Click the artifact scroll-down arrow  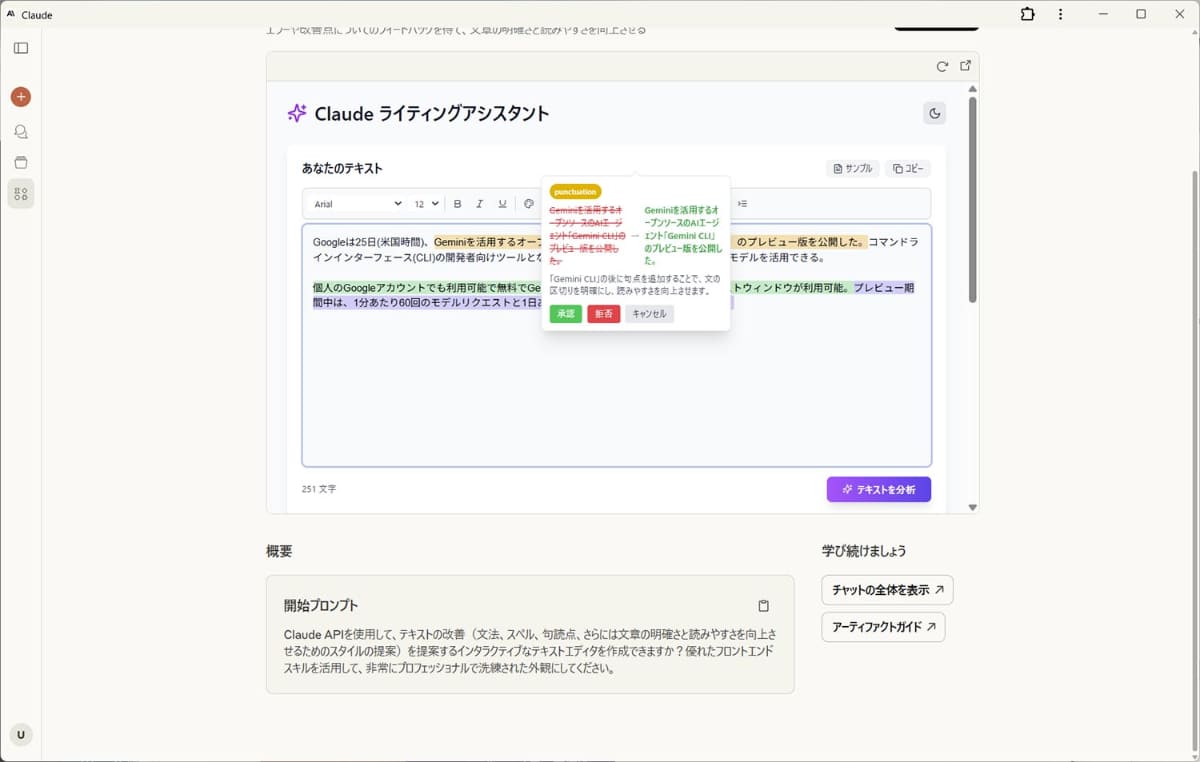(973, 507)
